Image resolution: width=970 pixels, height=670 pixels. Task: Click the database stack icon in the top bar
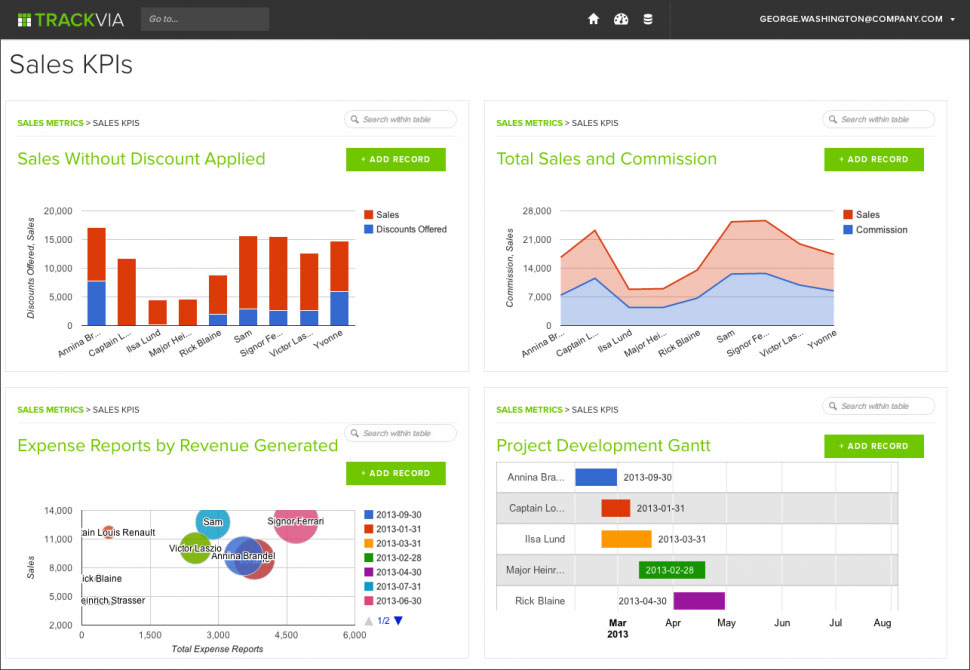(x=648, y=19)
